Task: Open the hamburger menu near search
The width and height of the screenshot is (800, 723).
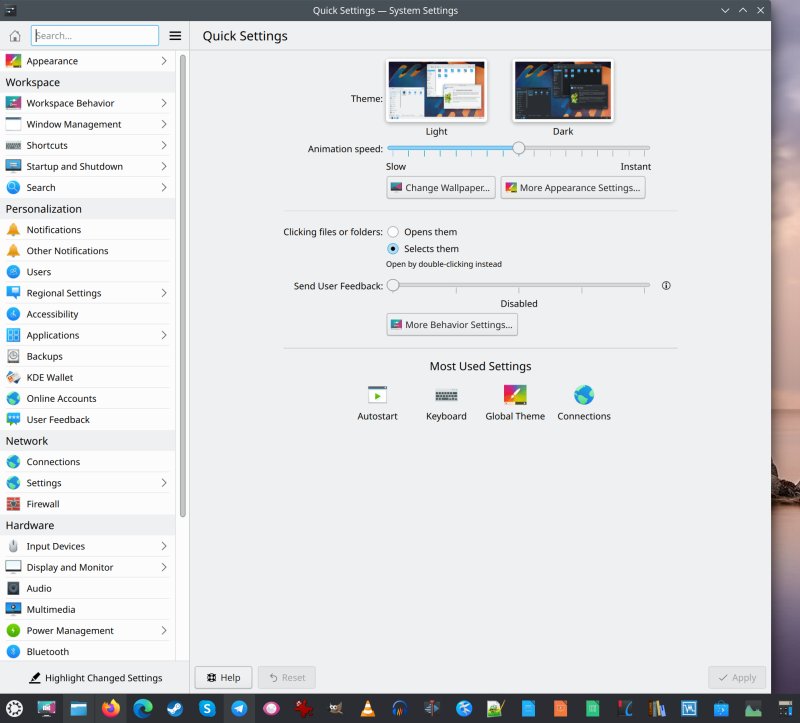Action: tap(175, 35)
